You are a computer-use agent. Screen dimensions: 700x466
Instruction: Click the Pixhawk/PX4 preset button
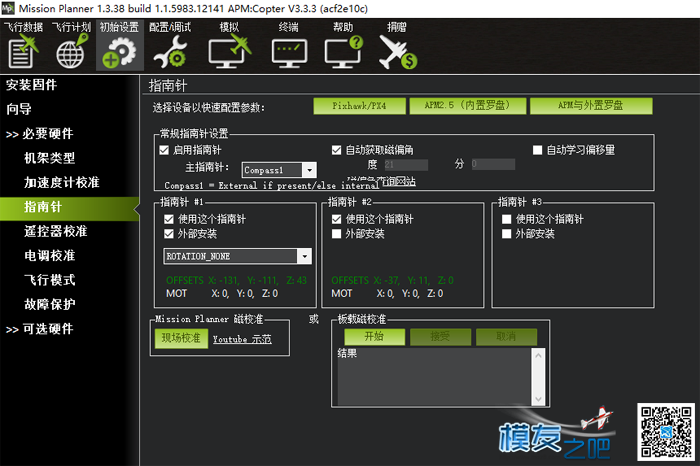click(x=359, y=106)
